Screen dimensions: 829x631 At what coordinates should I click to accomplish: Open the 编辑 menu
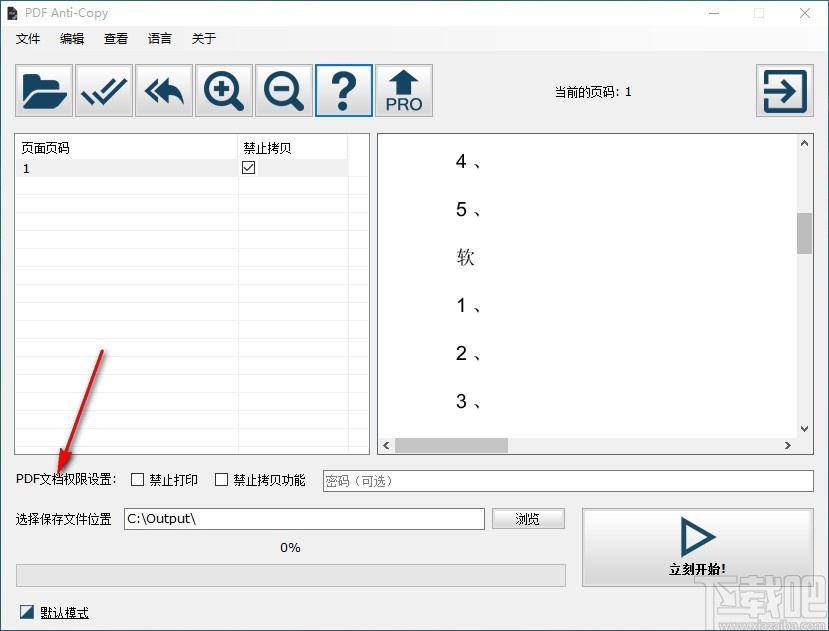point(71,39)
